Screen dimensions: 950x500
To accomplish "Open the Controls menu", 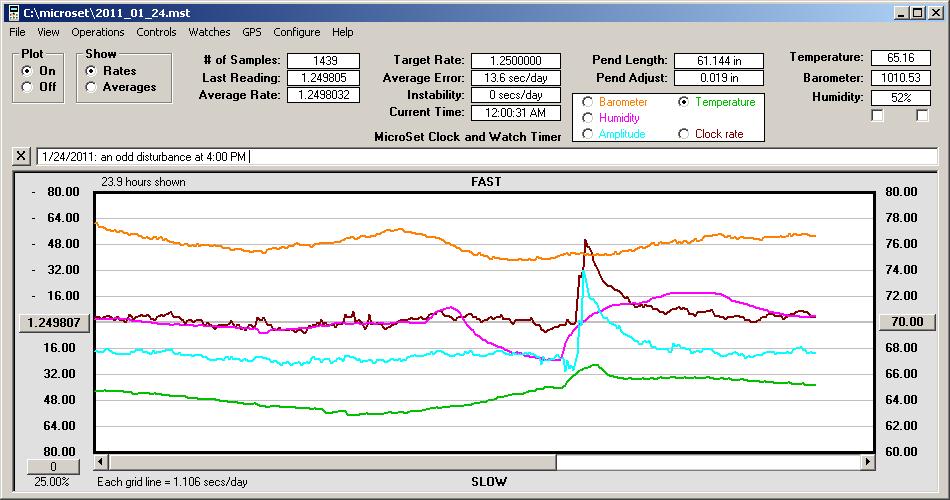I will click(x=156, y=32).
